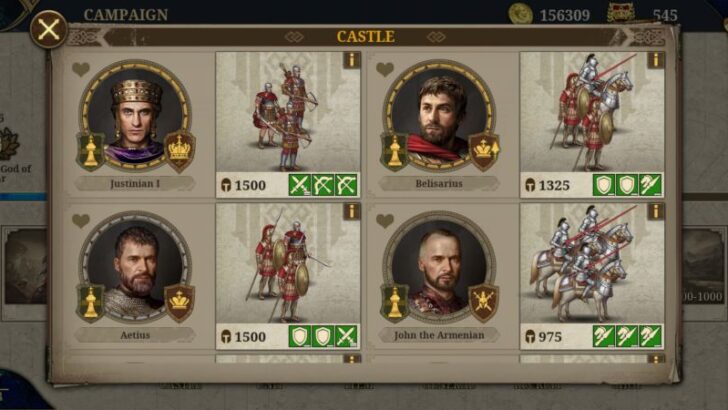The height and width of the screenshot is (410, 728).
Task: Tap the John the Armenian name label
Action: pyautogui.click(x=439, y=335)
